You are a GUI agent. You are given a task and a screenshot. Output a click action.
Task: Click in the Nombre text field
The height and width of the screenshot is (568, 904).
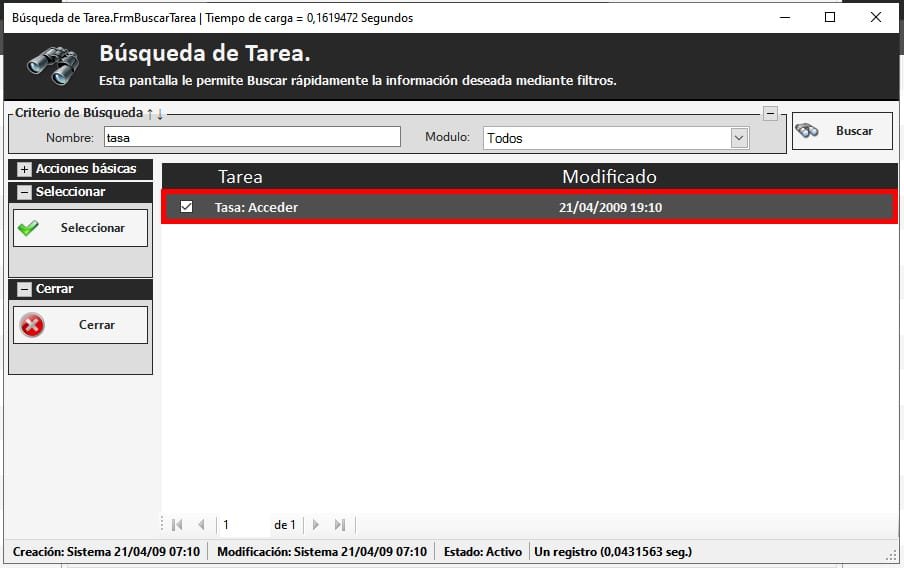point(250,138)
